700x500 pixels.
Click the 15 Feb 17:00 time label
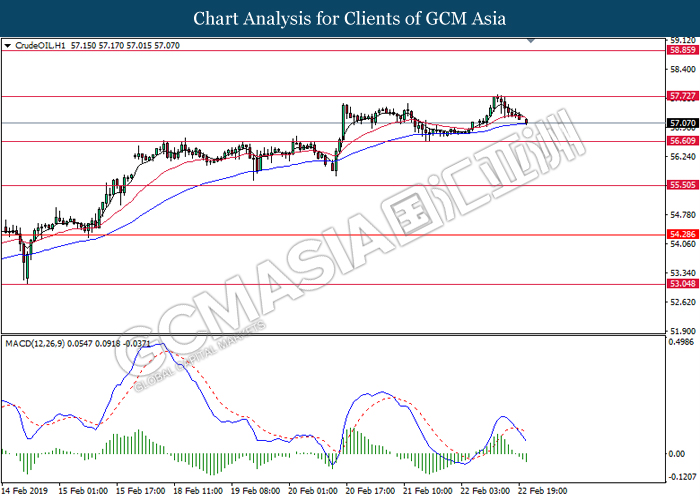[141, 491]
